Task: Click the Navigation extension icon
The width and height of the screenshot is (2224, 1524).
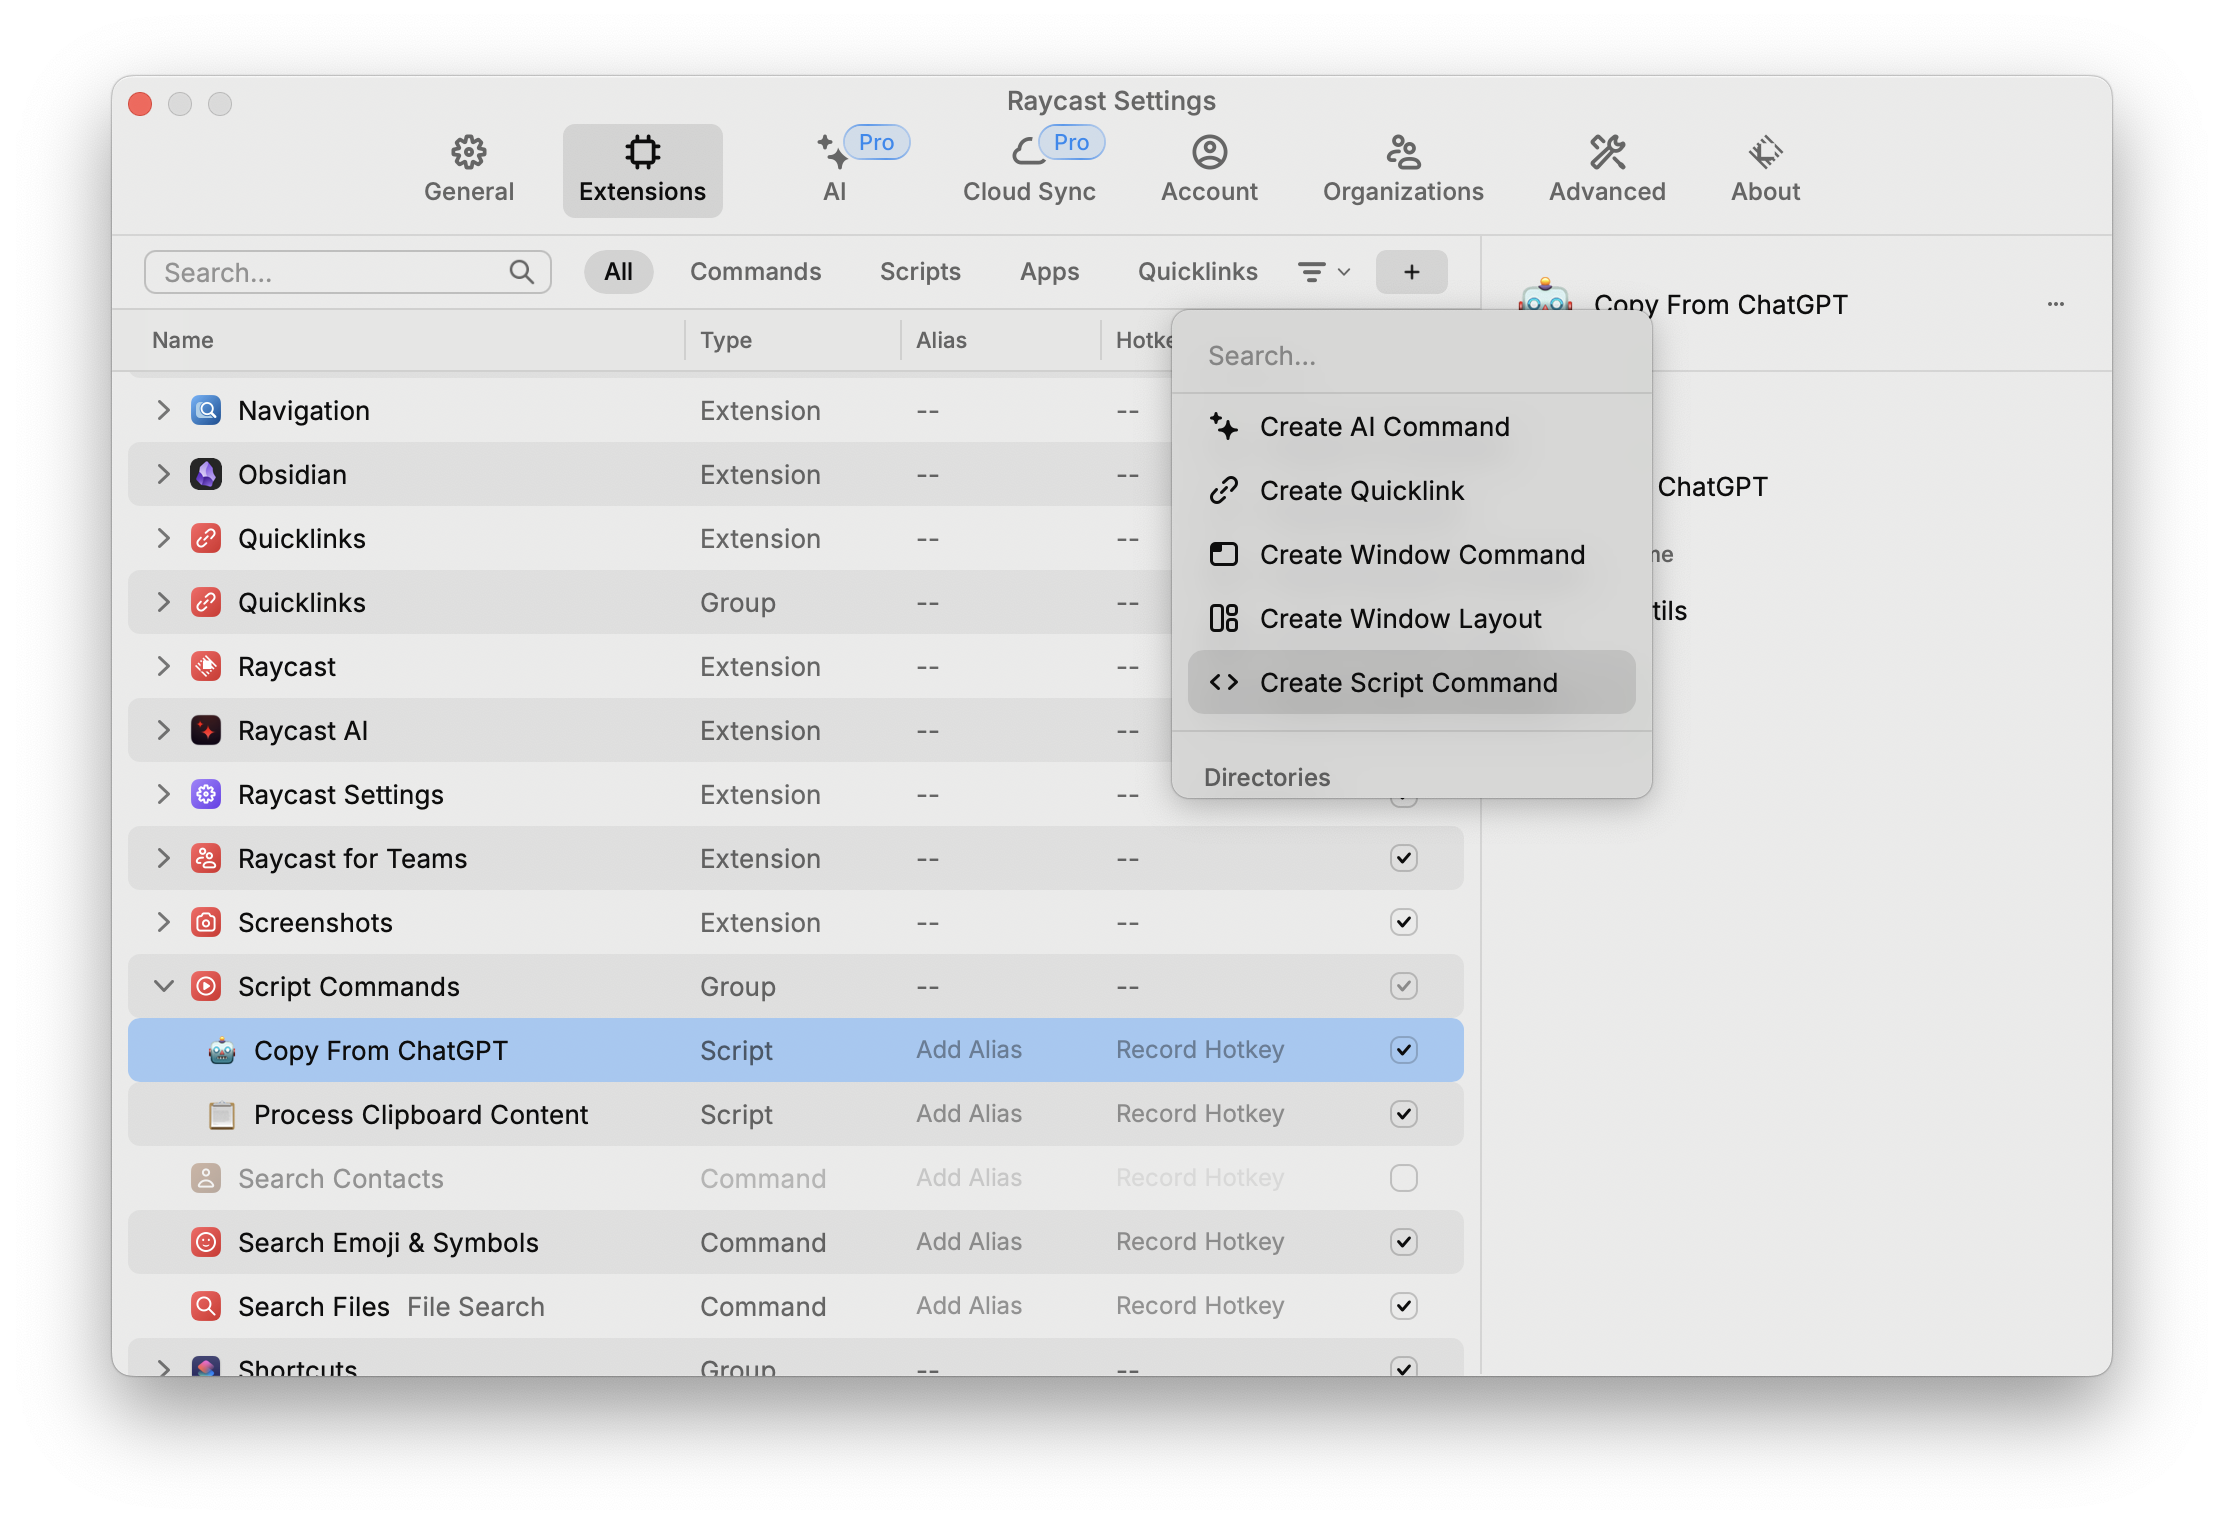Action: point(206,411)
